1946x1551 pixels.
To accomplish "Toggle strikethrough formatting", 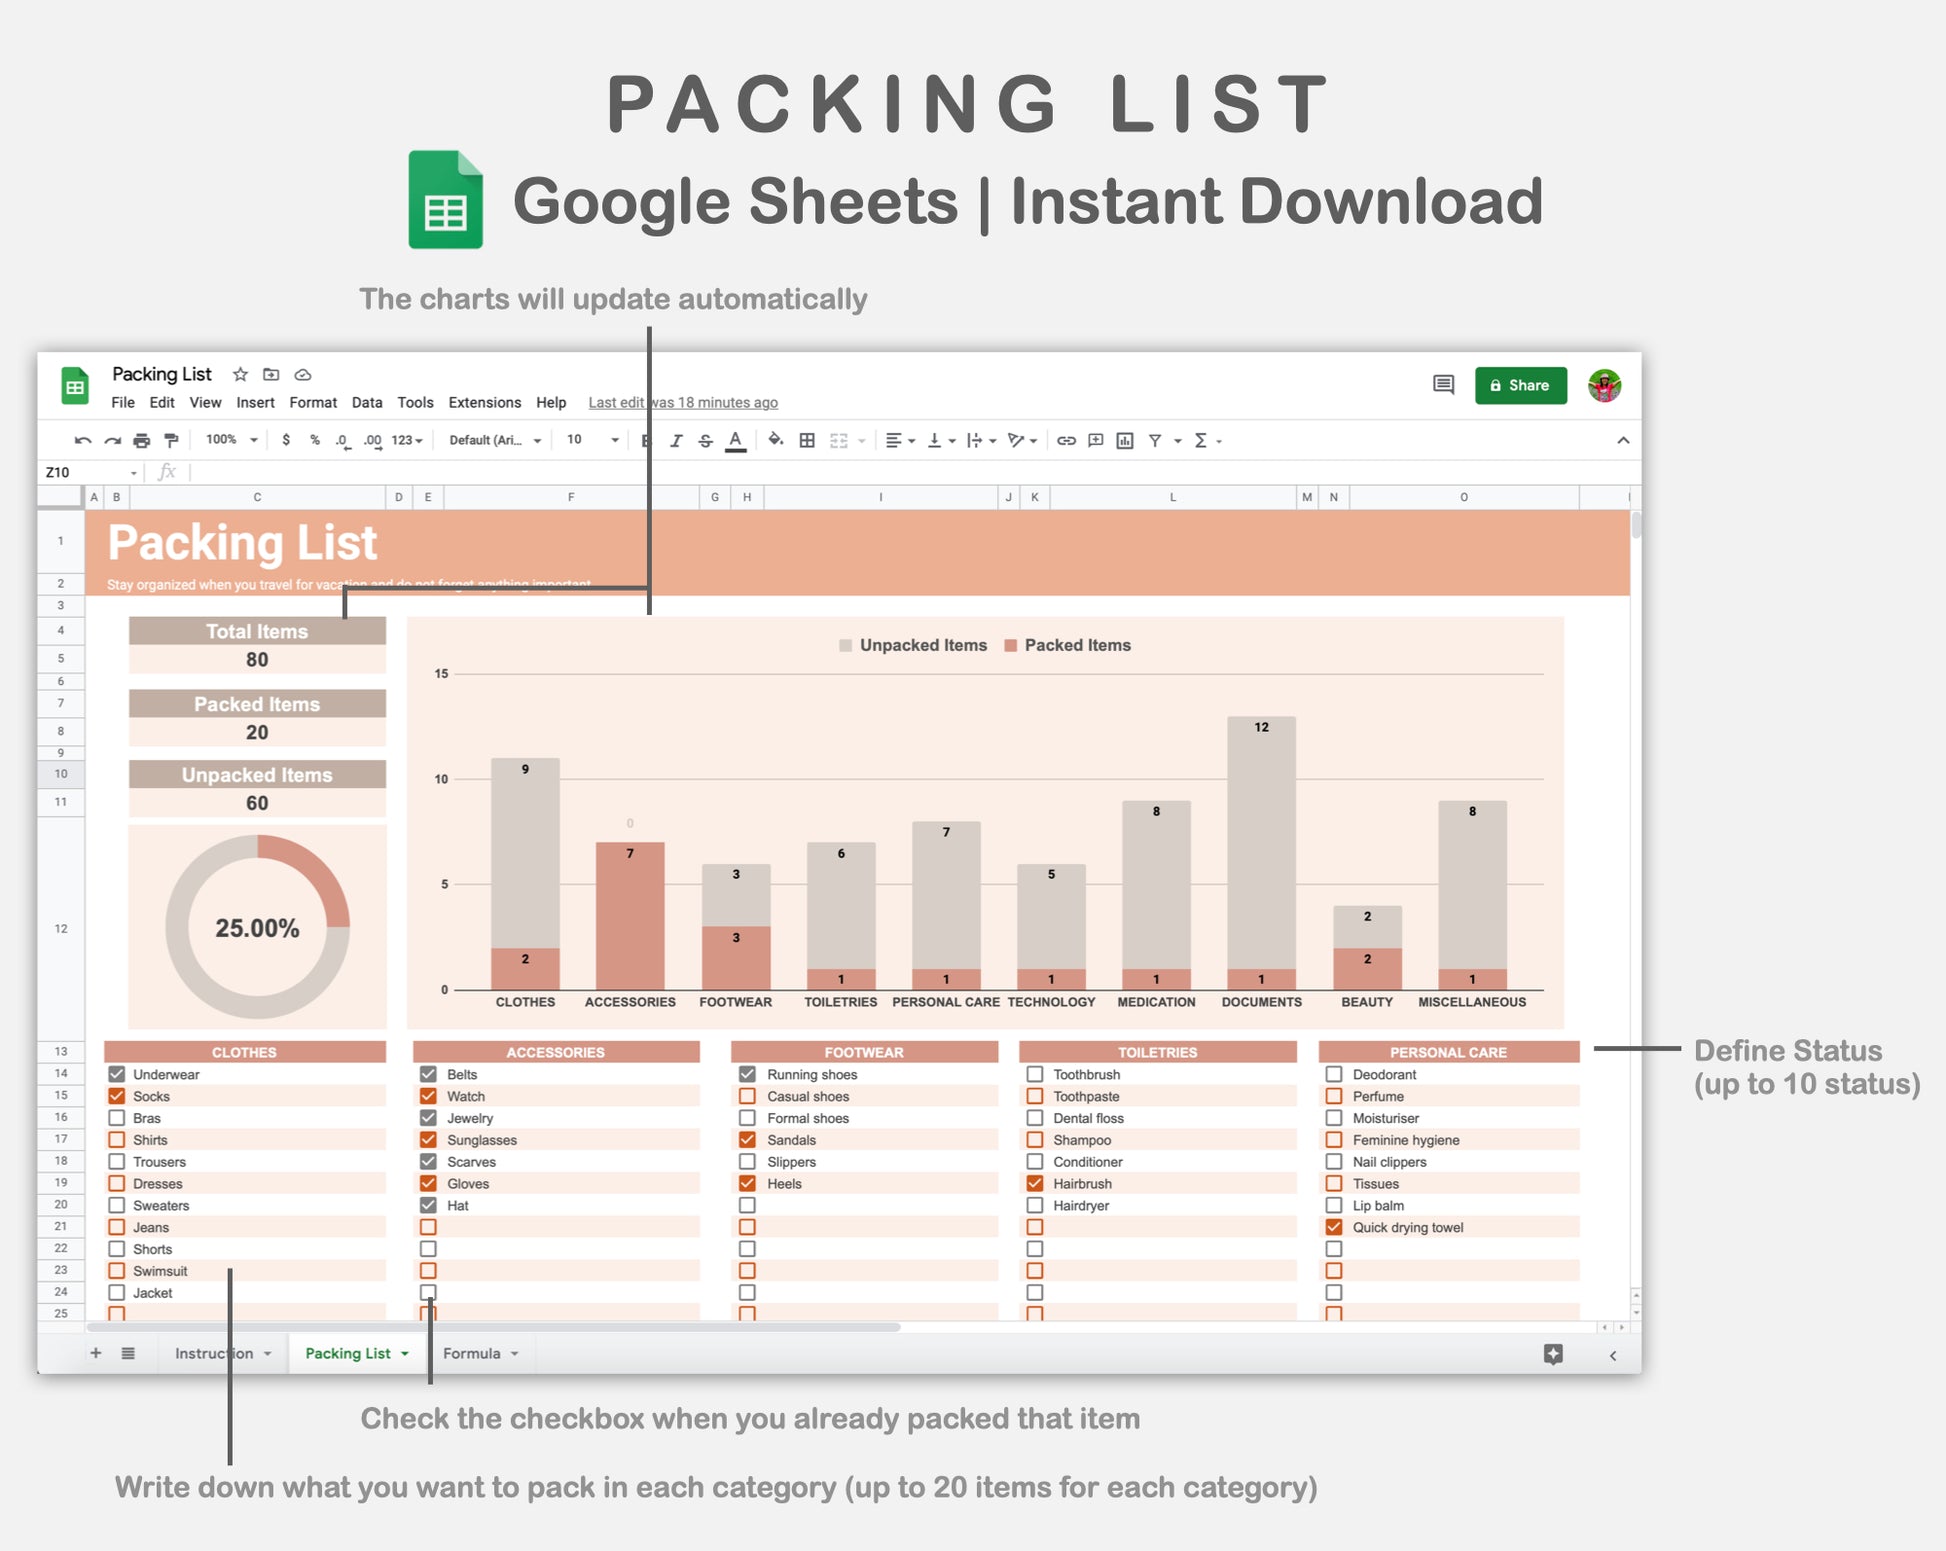I will tap(706, 441).
